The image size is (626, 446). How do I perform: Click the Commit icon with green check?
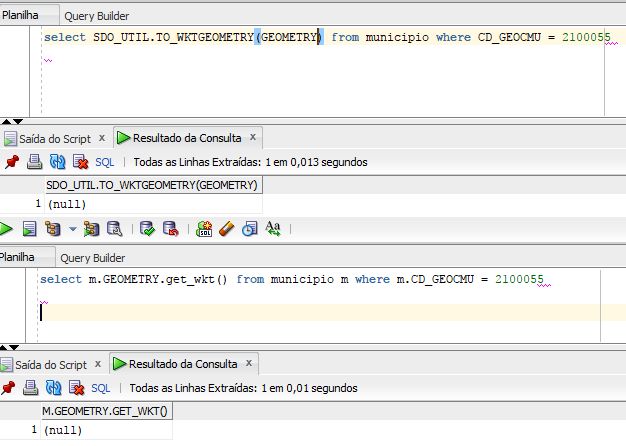pos(147,229)
